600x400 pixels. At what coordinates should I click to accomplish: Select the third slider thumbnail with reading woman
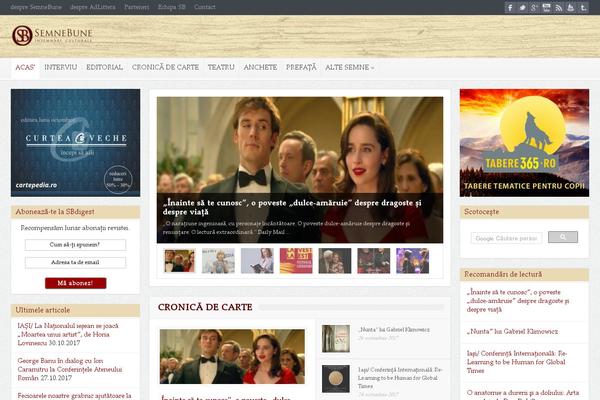257,261
